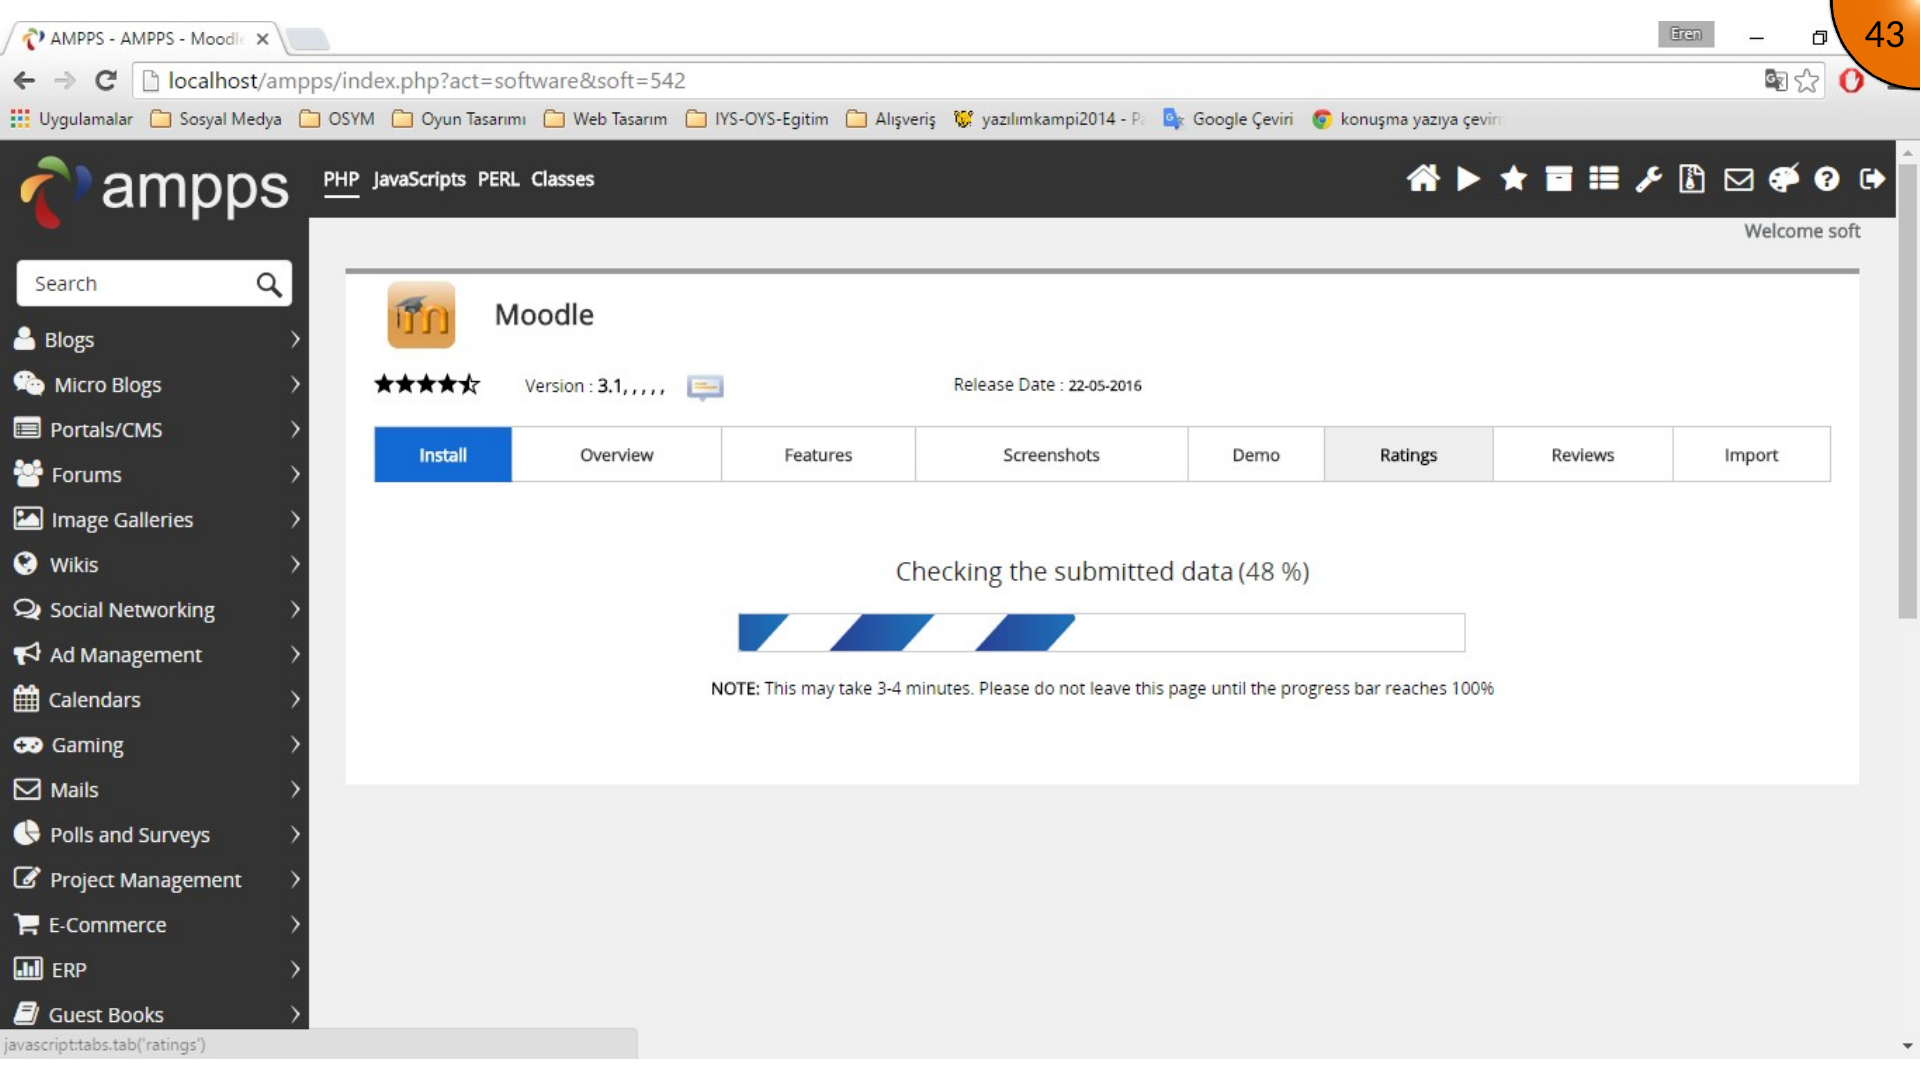Open the installations box icon
This screenshot has width=1921, height=1080.
pyautogui.click(x=1558, y=179)
